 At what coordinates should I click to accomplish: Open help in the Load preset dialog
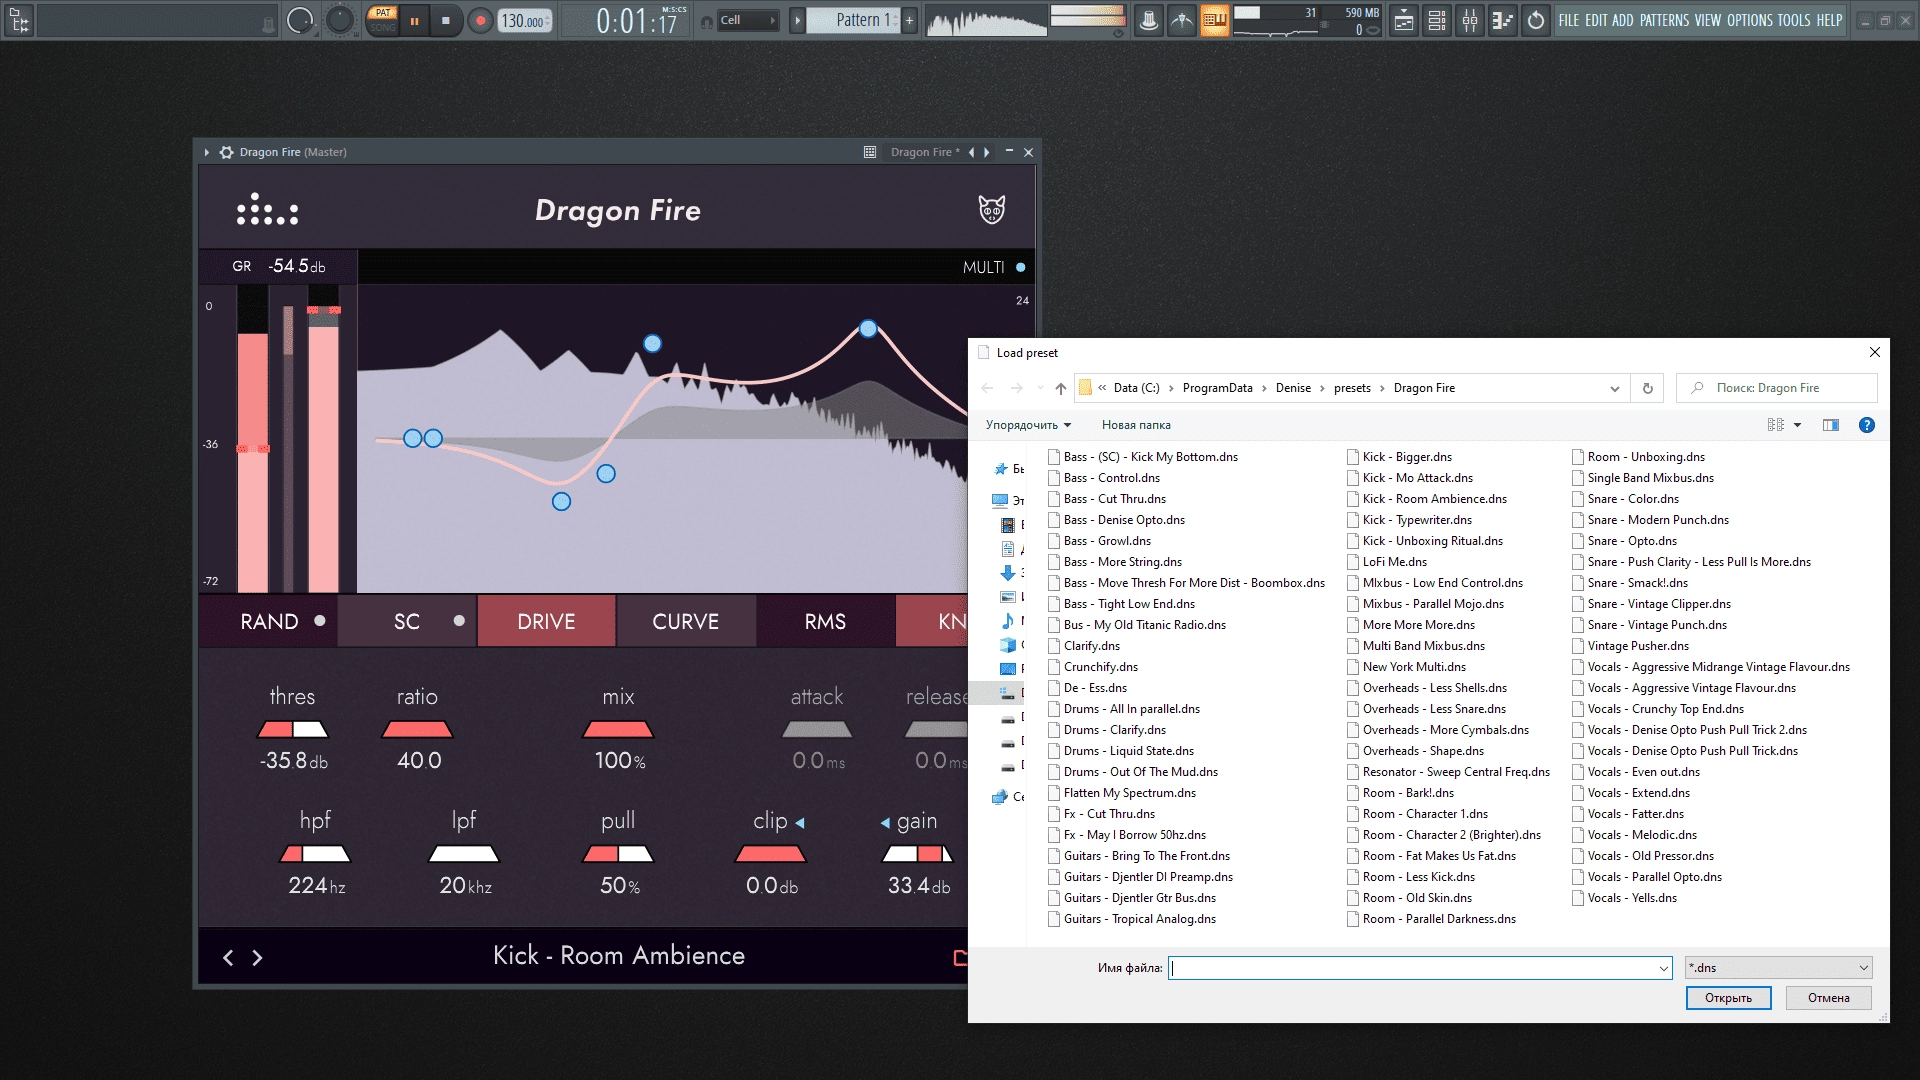coord(1866,425)
